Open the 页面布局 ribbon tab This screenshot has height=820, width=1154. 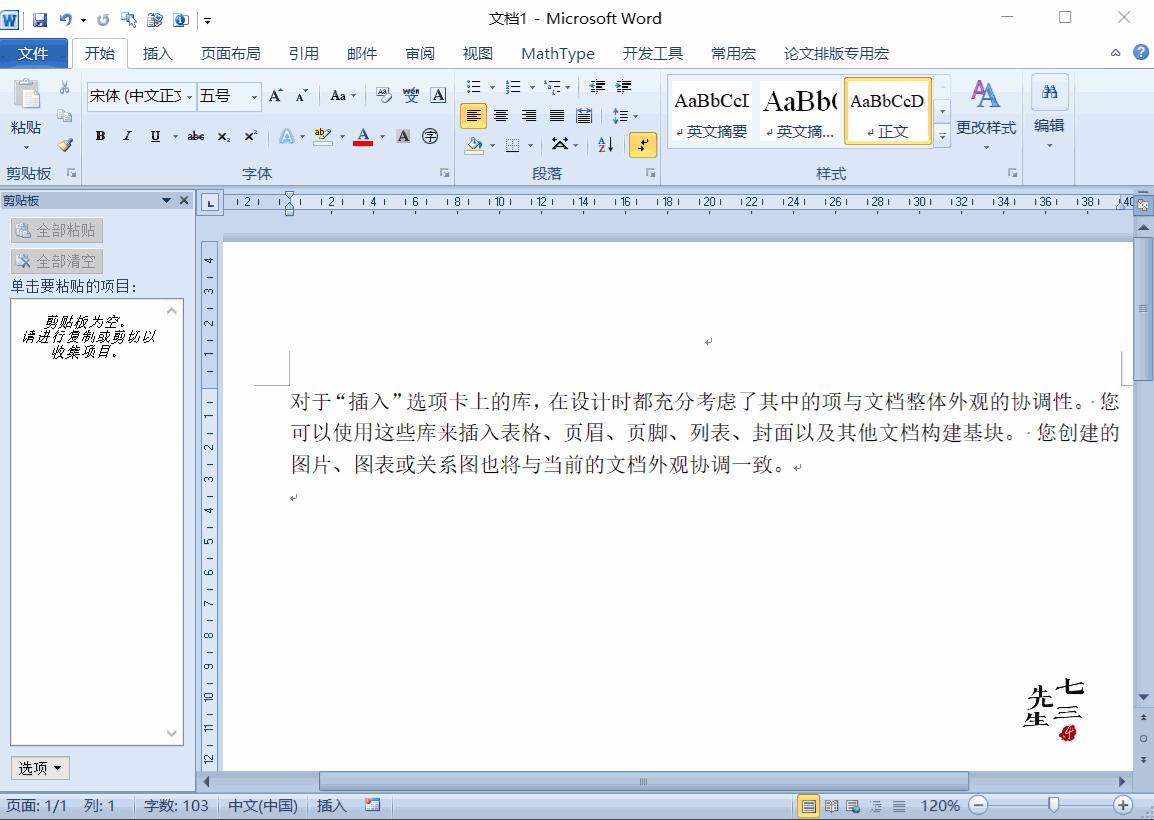pyautogui.click(x=229, y=53)
